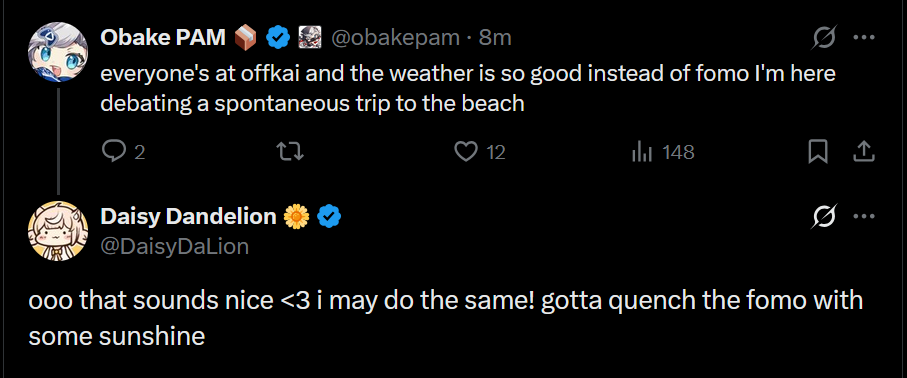Viewport: 907px width, 378px height.
Task: Open the Daisy Dandelion display name
Action: click(x=188, y=216)
